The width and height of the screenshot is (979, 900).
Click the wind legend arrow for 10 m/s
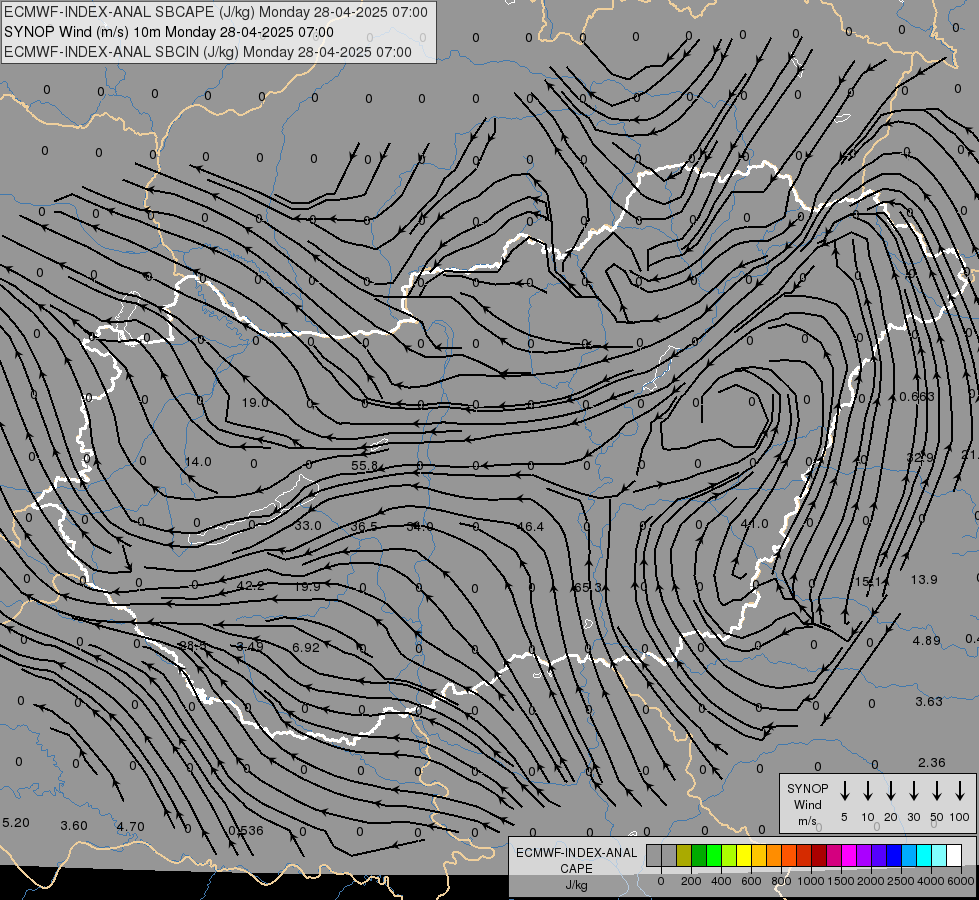click(867, 790)
